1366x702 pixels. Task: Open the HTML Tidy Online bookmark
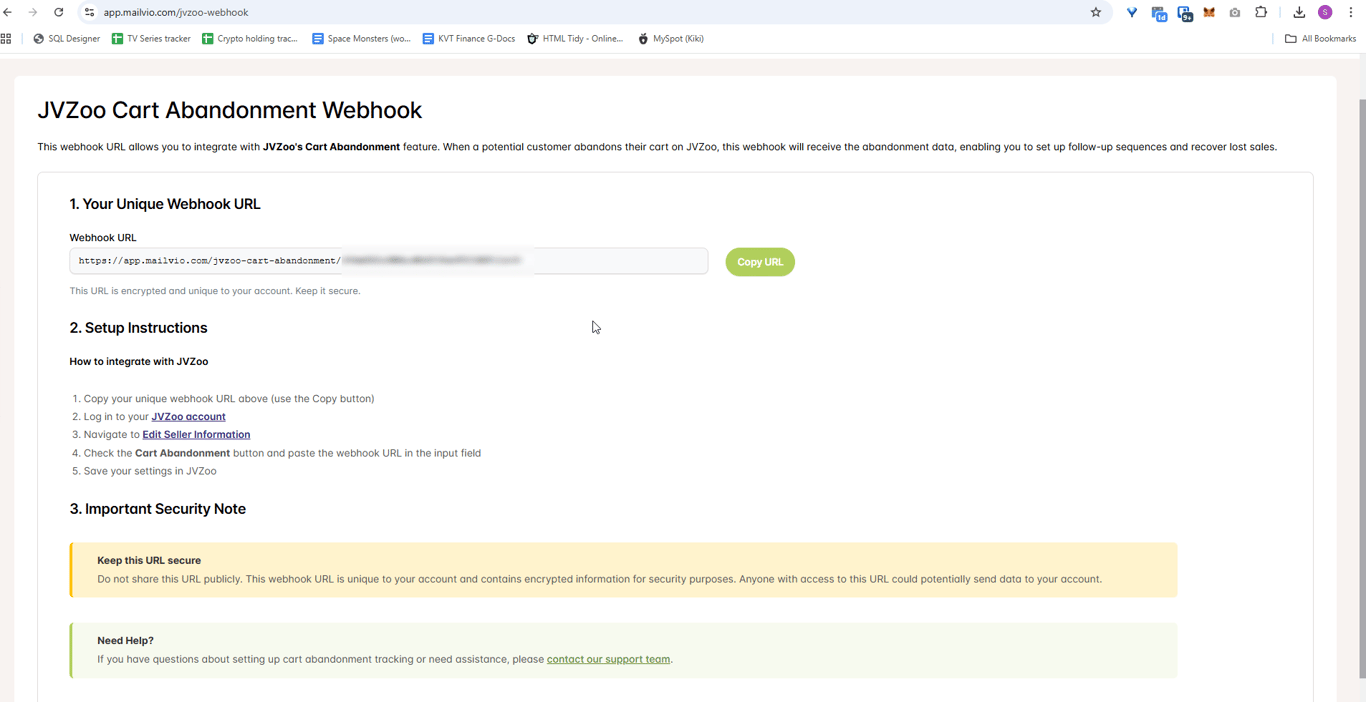pos(575,39)
